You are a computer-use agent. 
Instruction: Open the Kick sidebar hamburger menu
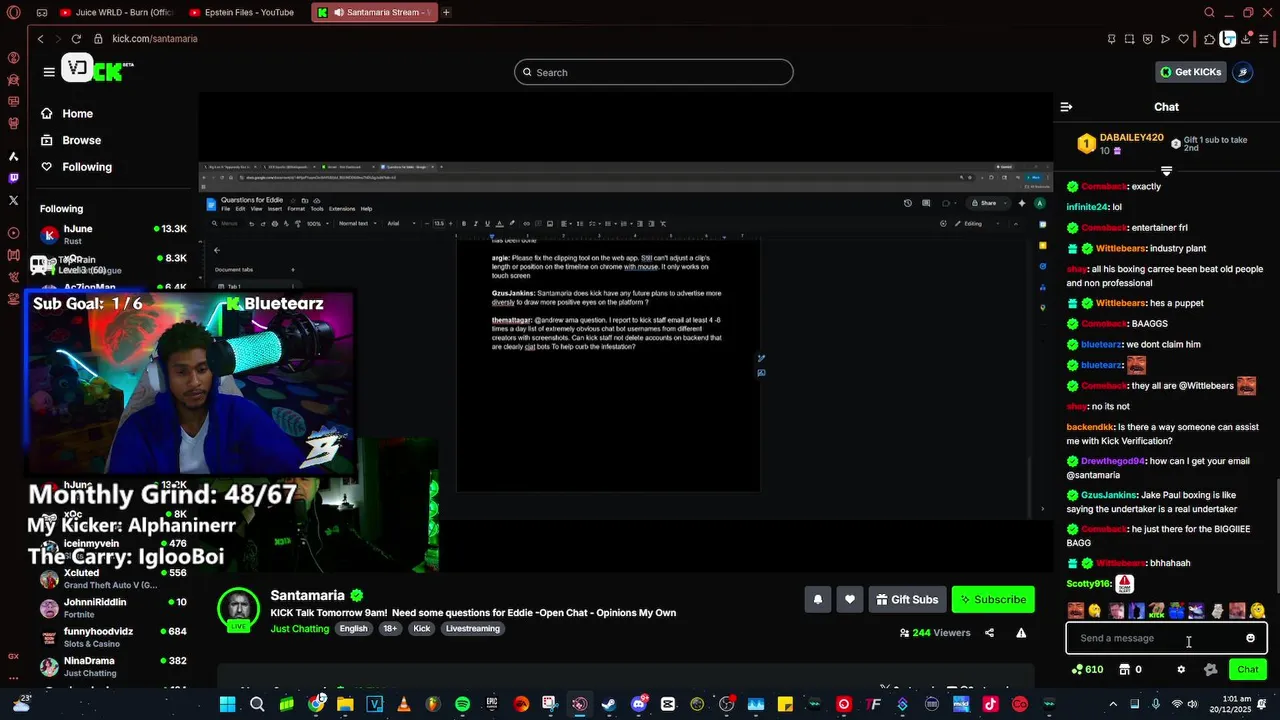coord(49,72)
